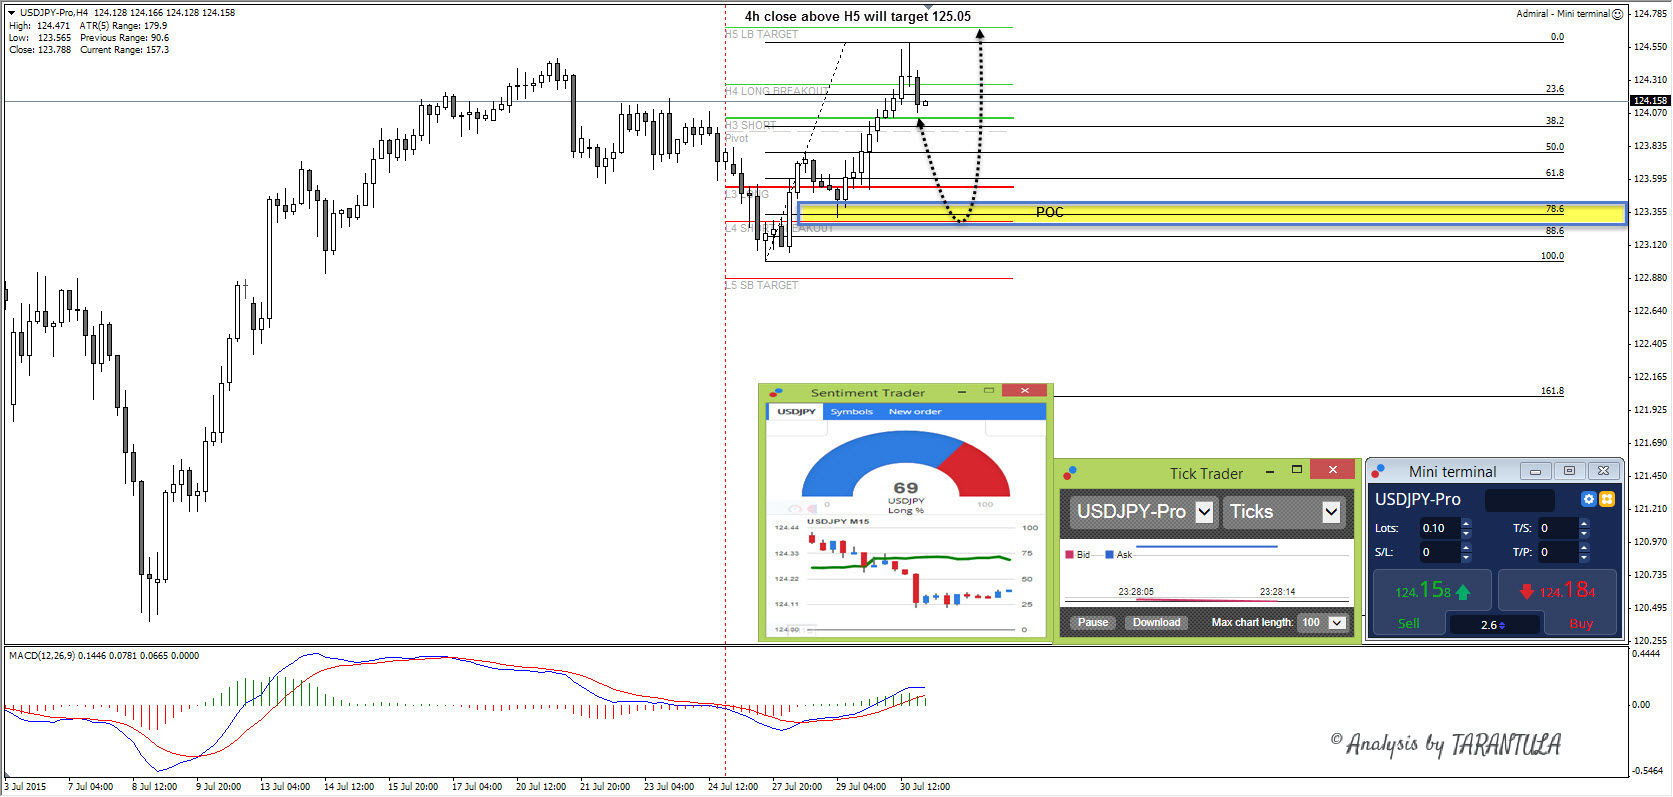Screen dimensions: 1673x797
Task: Click the Mini terminal logo icon
Action: (1378, 471)
